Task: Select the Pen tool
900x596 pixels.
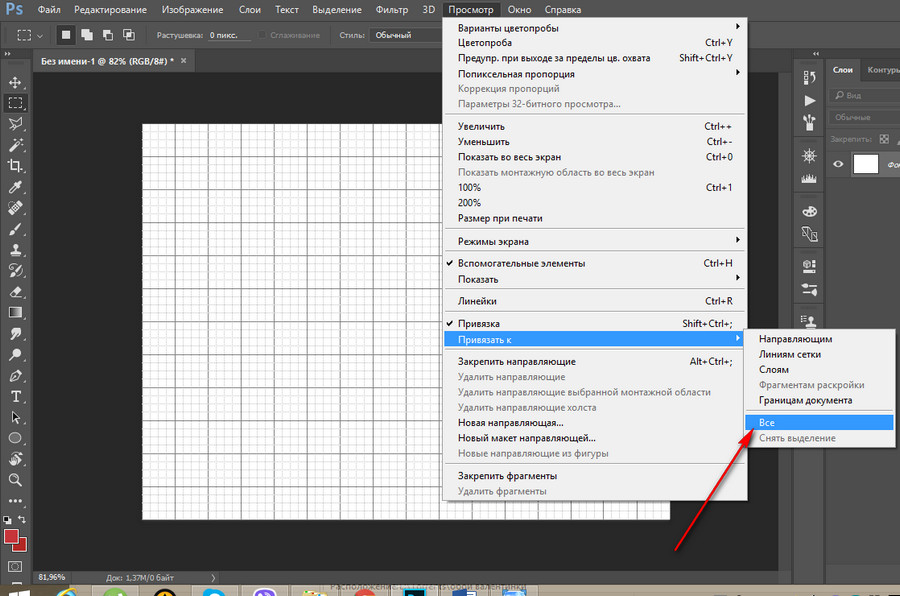Action: pyautogui.click(x=15, y=376)
